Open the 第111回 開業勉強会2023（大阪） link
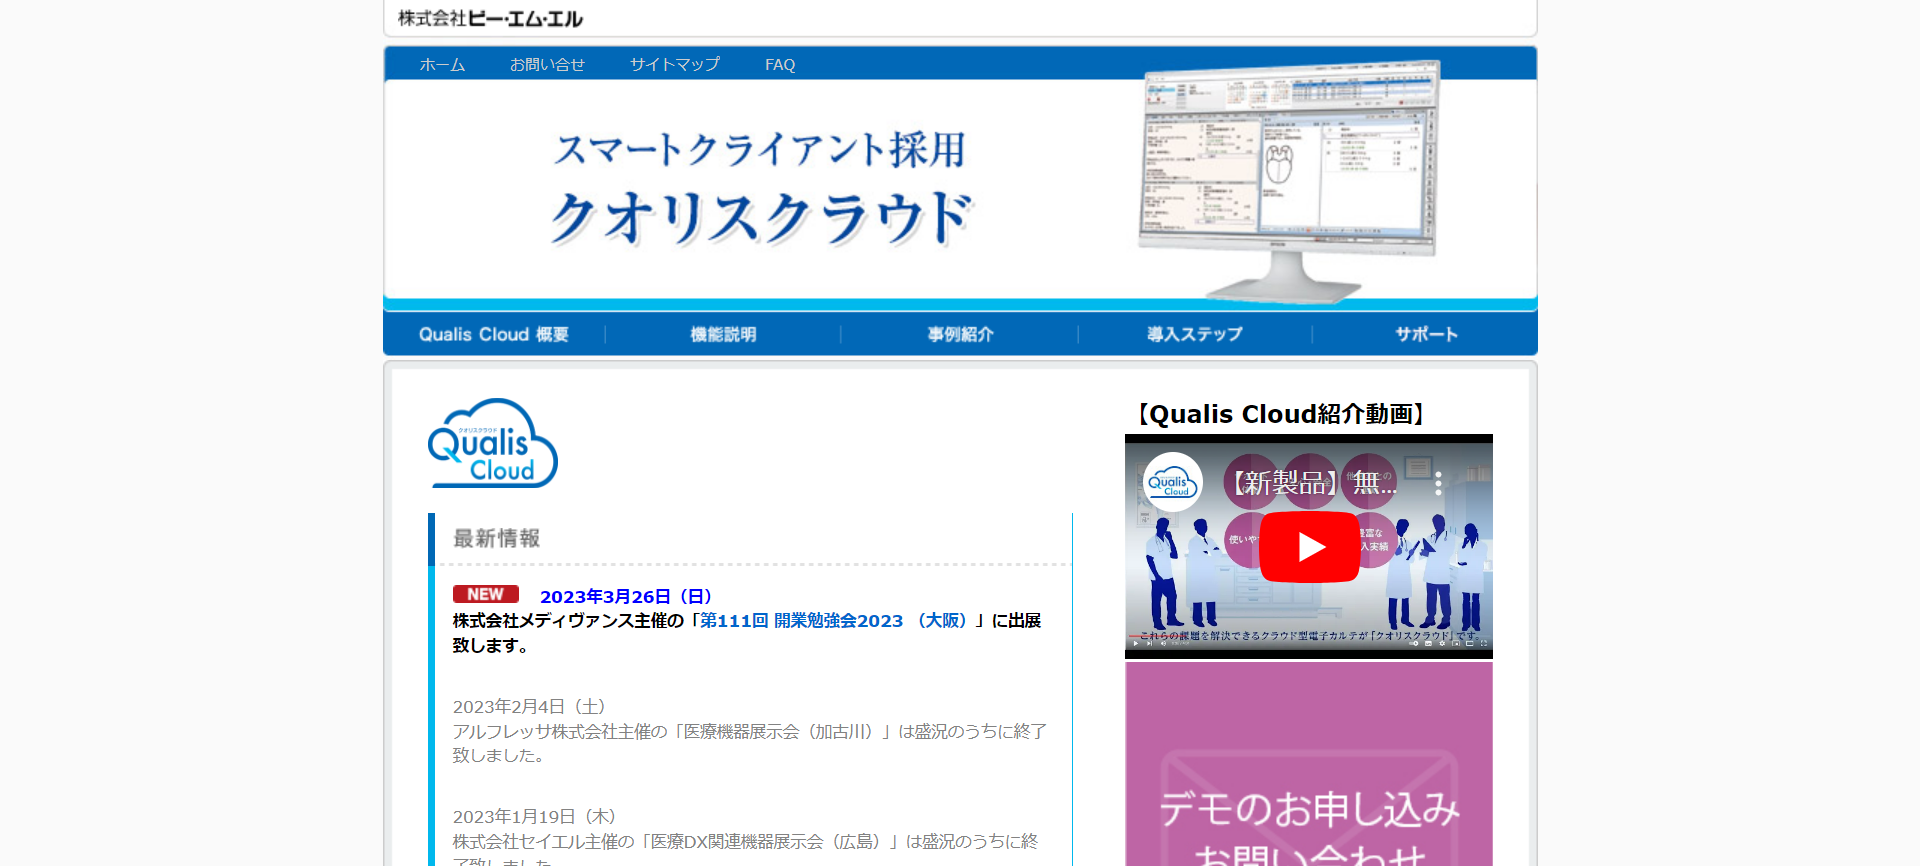Viewport: 1920px width, 866px height. pyautogui.click(x=834, y=621)
